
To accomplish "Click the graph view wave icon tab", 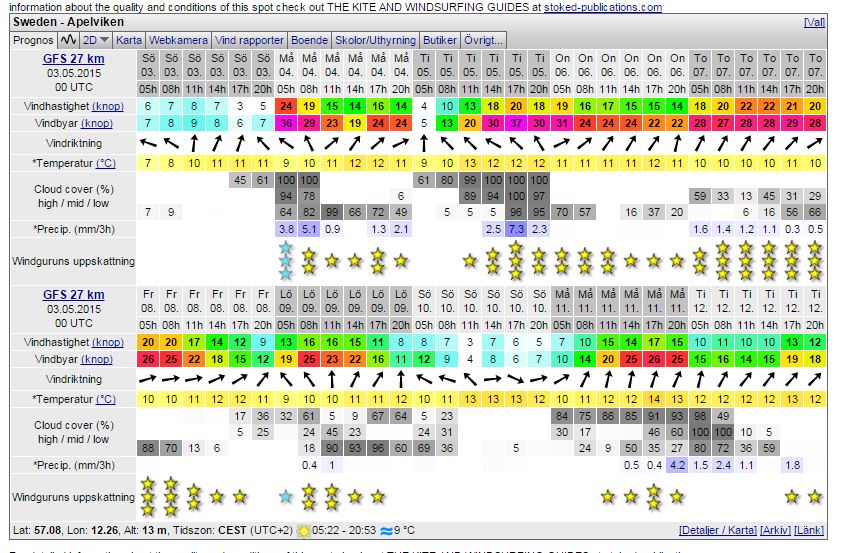I will (x=68, y=40).
